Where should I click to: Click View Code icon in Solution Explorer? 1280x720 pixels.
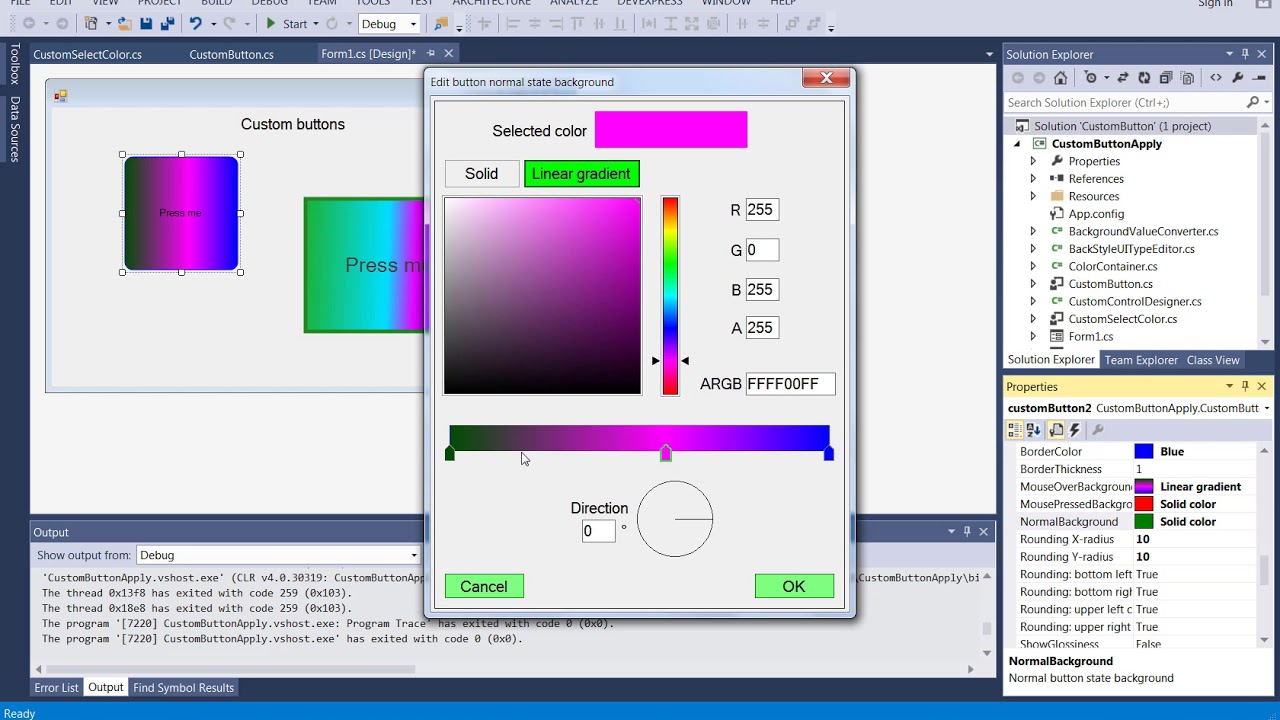[x=1216, y=78]
